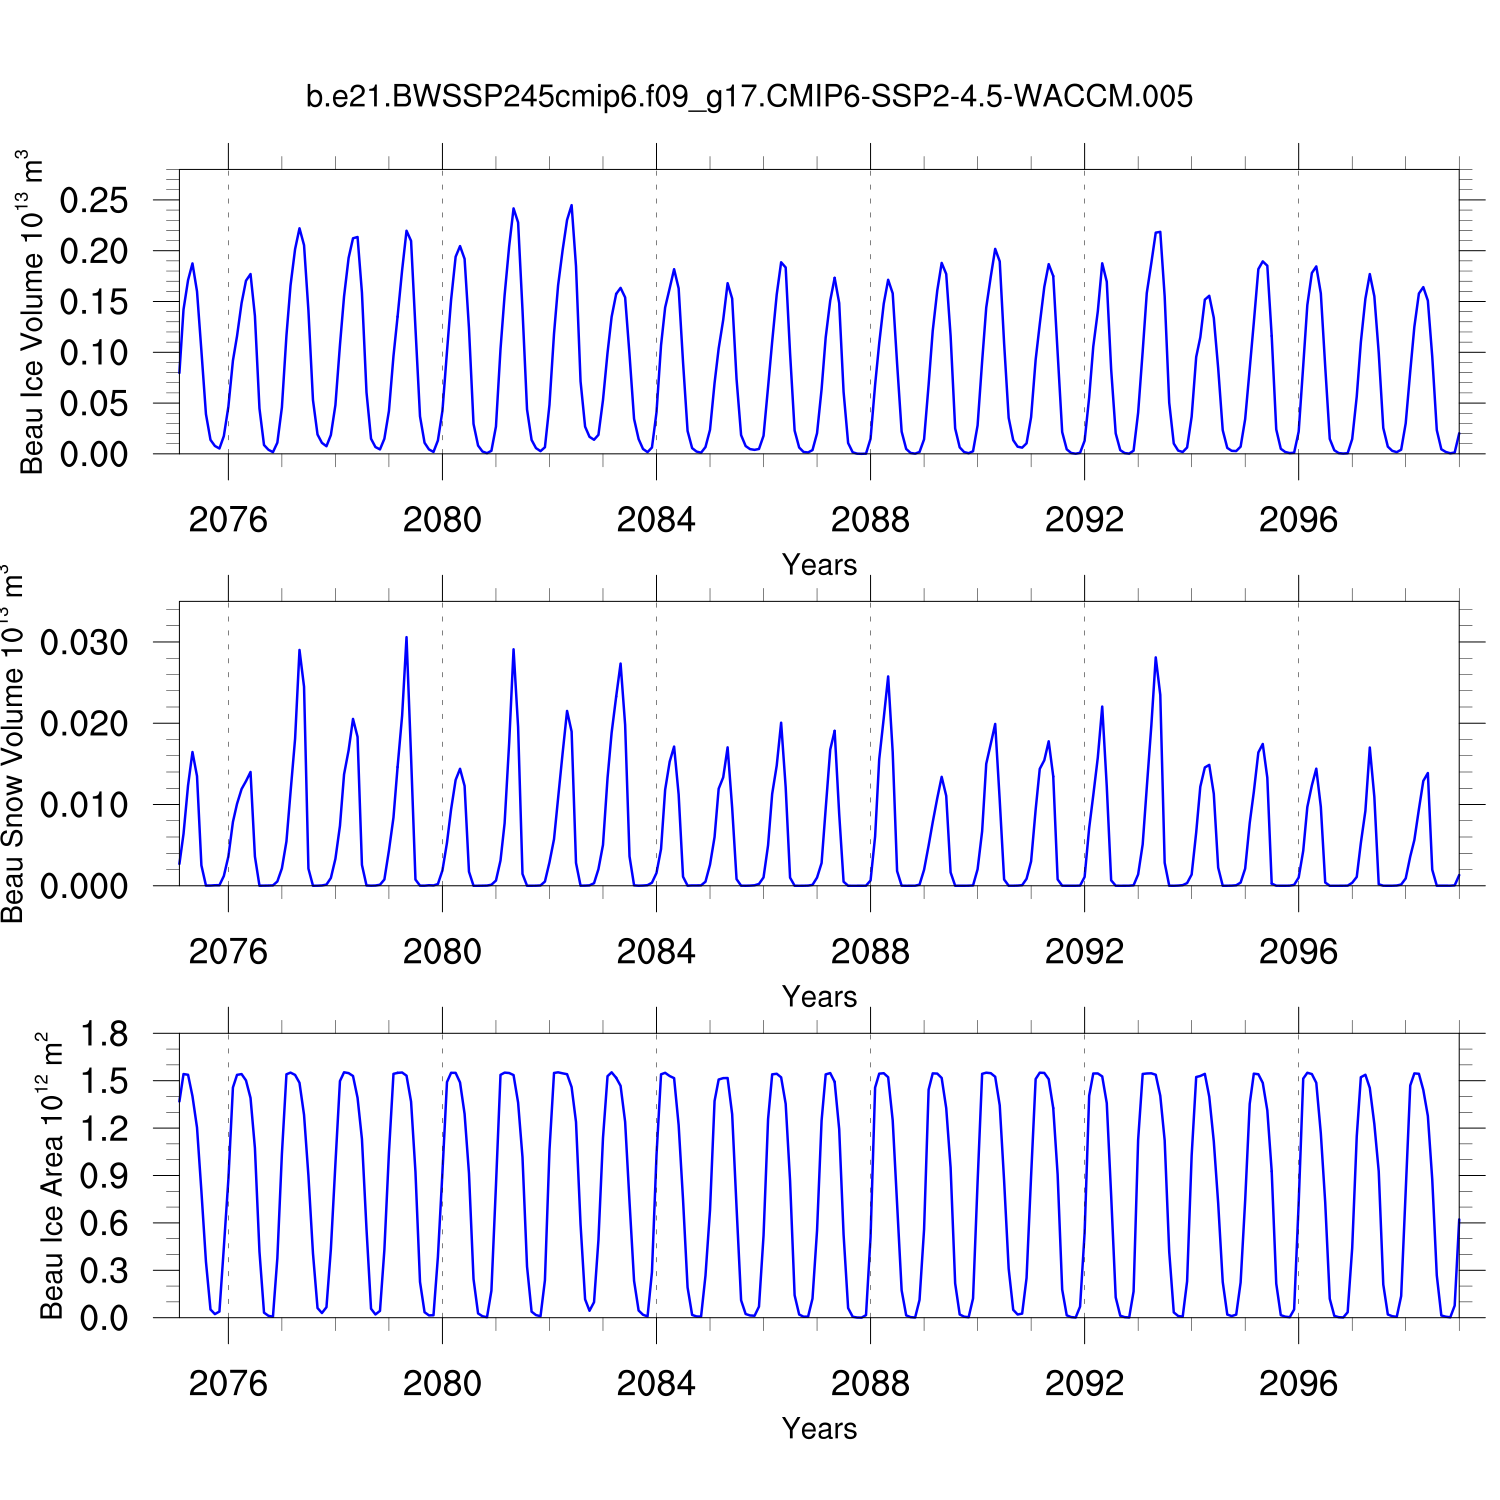1500x1500 pixels.
Task: Click the highest peak in the snow volume plot
Action: tap(406, 637)
